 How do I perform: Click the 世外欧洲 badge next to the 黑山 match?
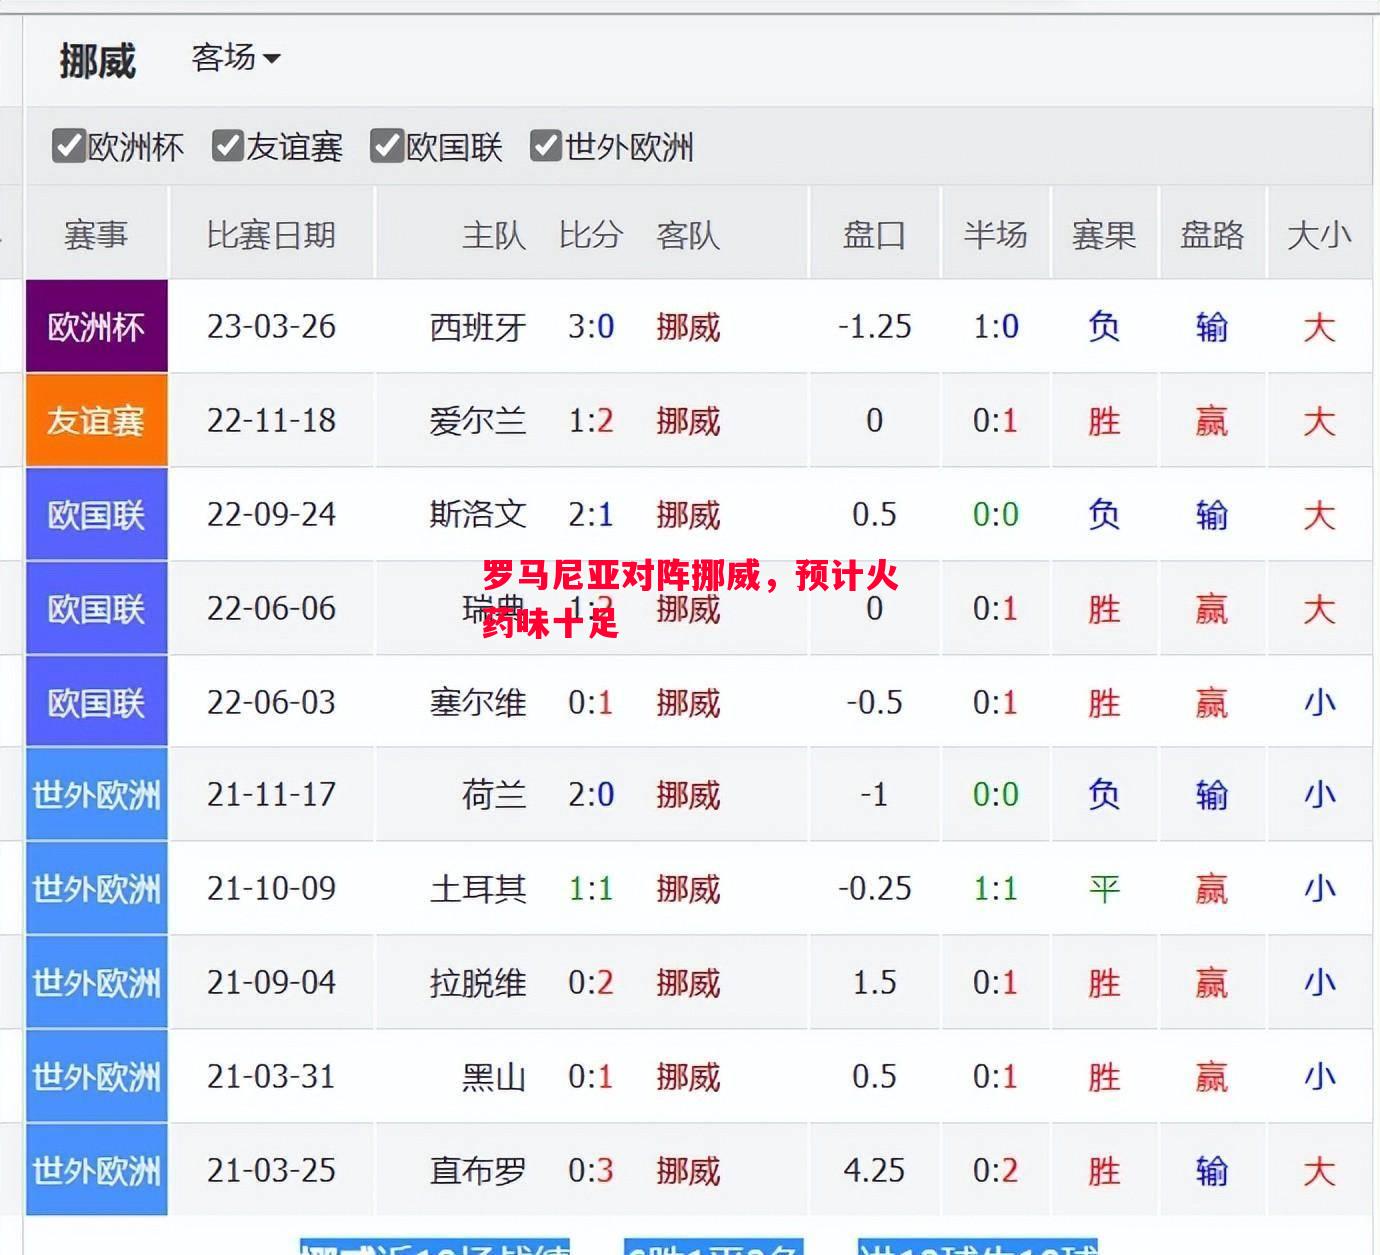(96, 1076)
